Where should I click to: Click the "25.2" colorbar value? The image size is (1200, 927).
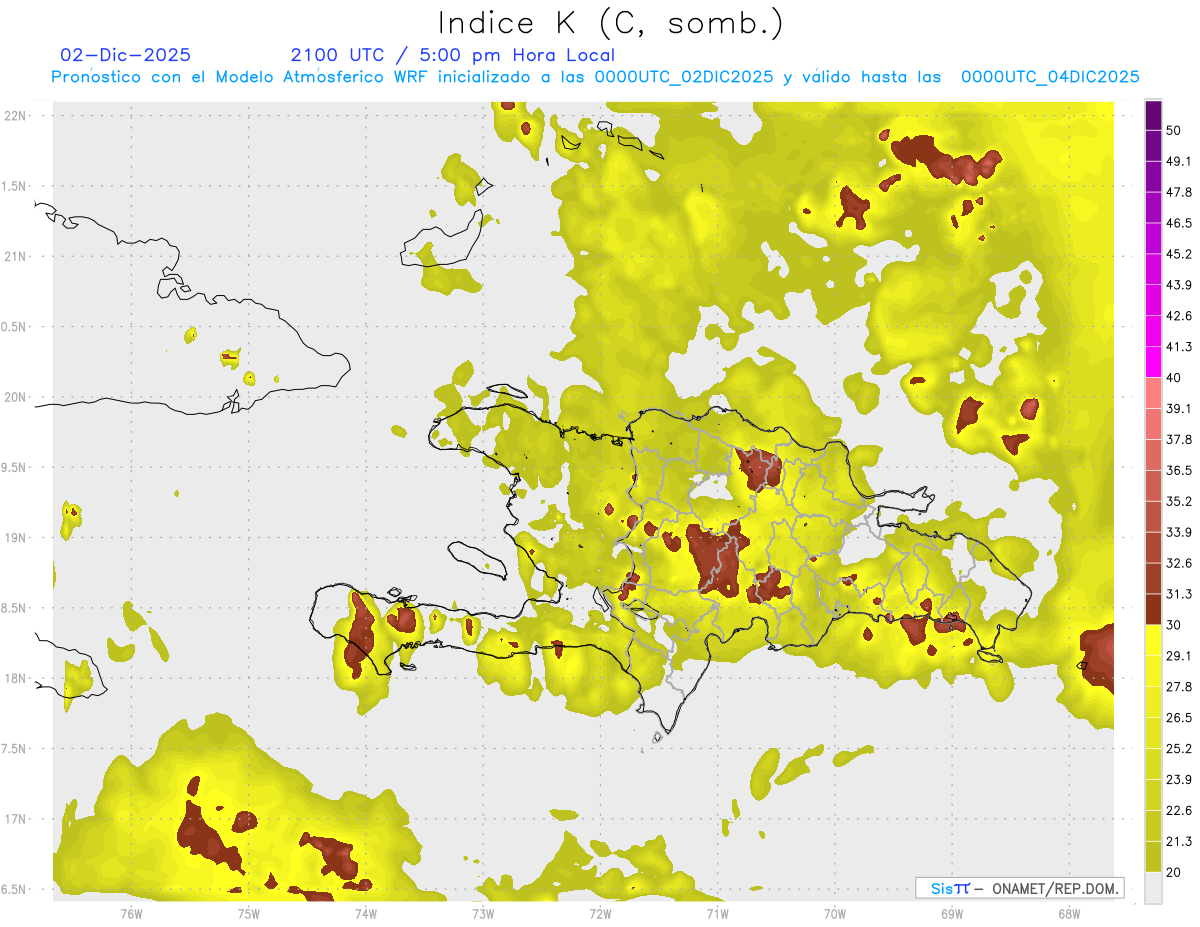point(1179,749)
